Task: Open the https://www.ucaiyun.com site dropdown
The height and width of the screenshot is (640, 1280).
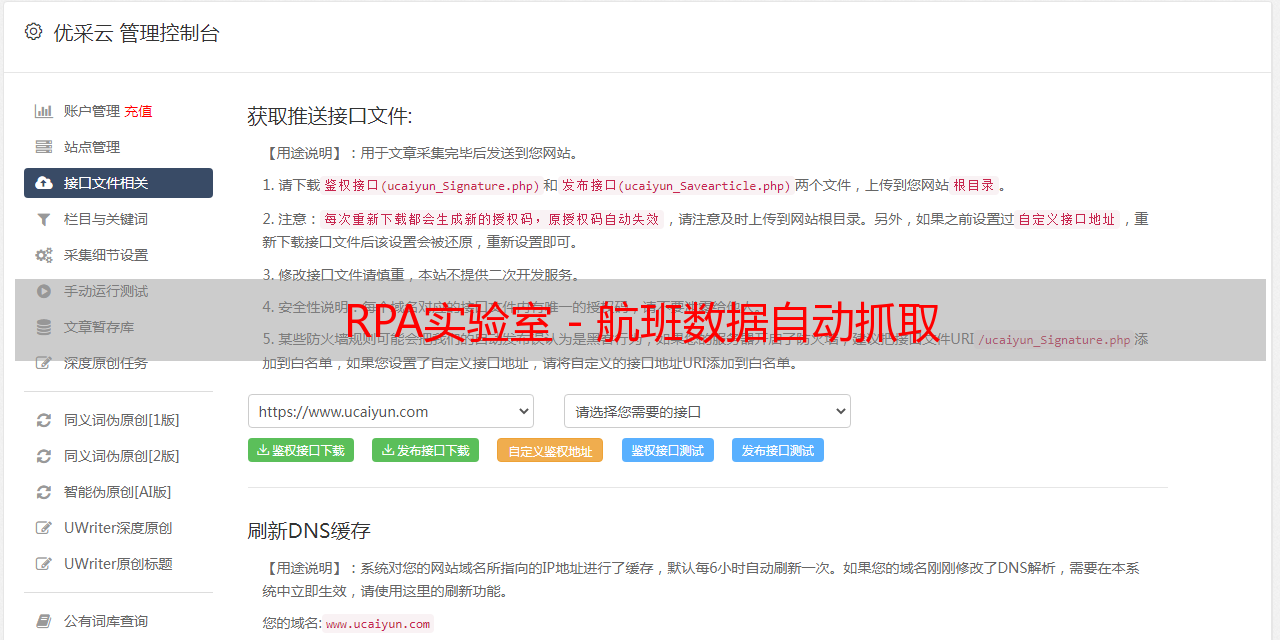Action: coord(390,411)
